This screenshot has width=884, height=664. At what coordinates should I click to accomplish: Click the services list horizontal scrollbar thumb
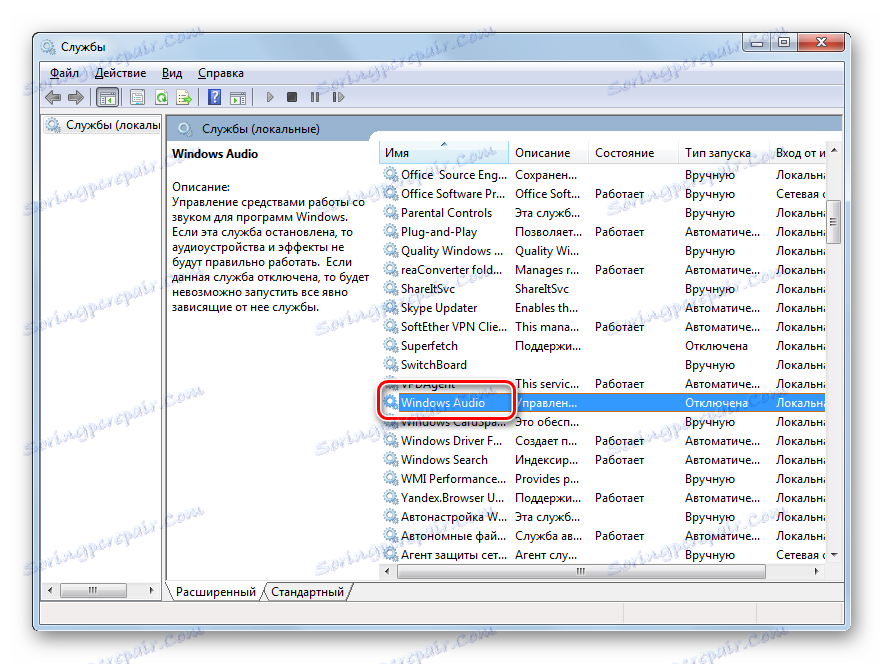coord(581,572)
